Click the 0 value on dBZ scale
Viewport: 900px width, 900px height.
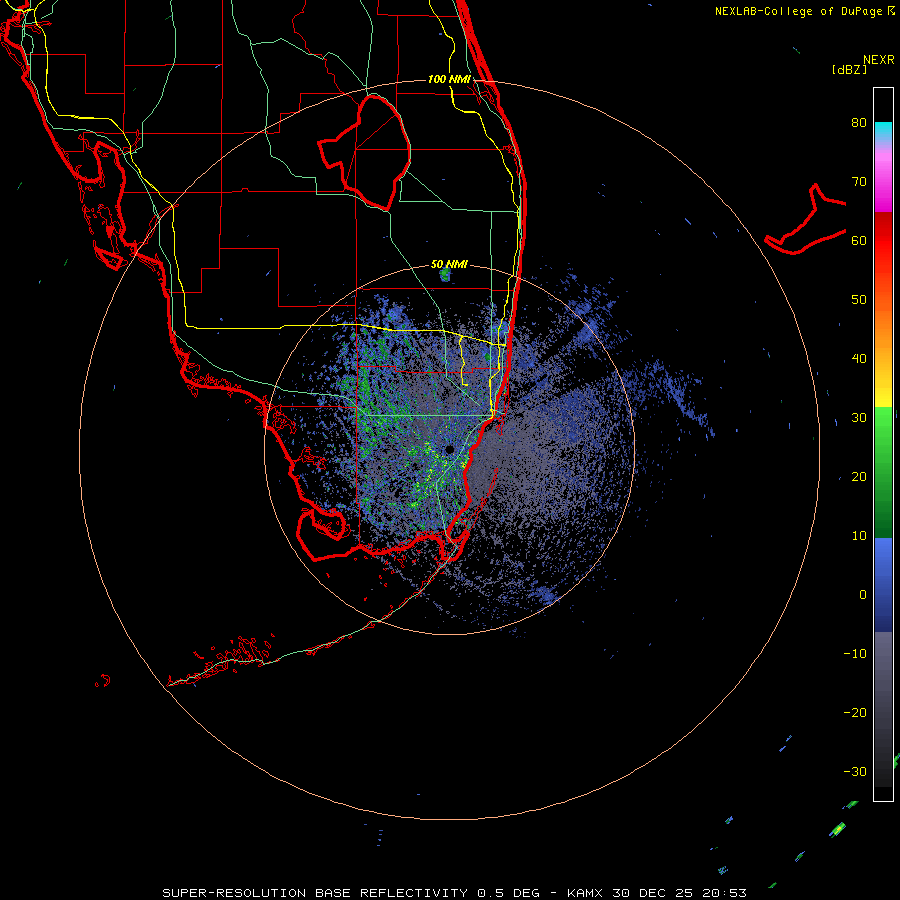point(863,595)
